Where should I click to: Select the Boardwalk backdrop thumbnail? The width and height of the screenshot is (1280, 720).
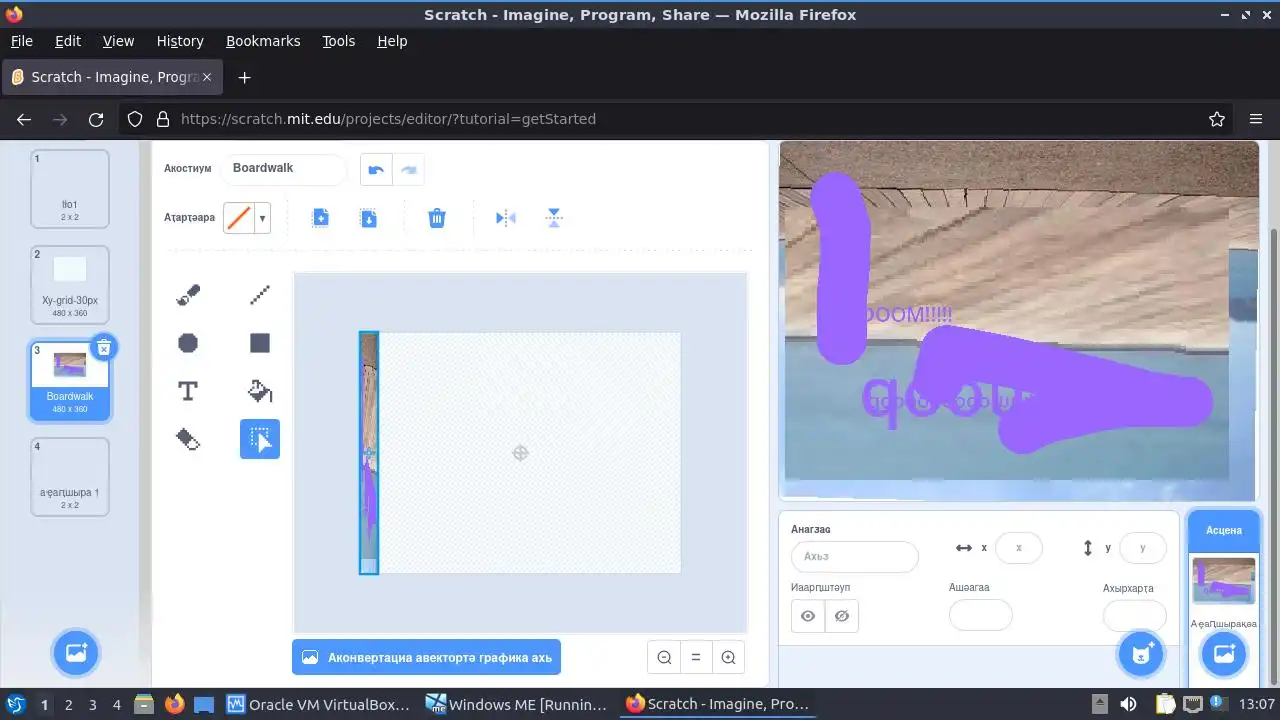[70, 381]
